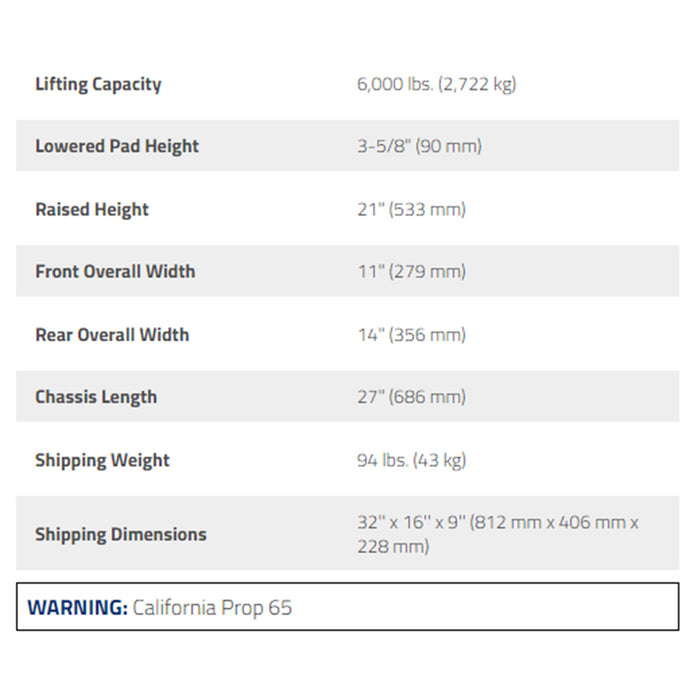Select the 27" (686 mm) value

pos(411,397)
